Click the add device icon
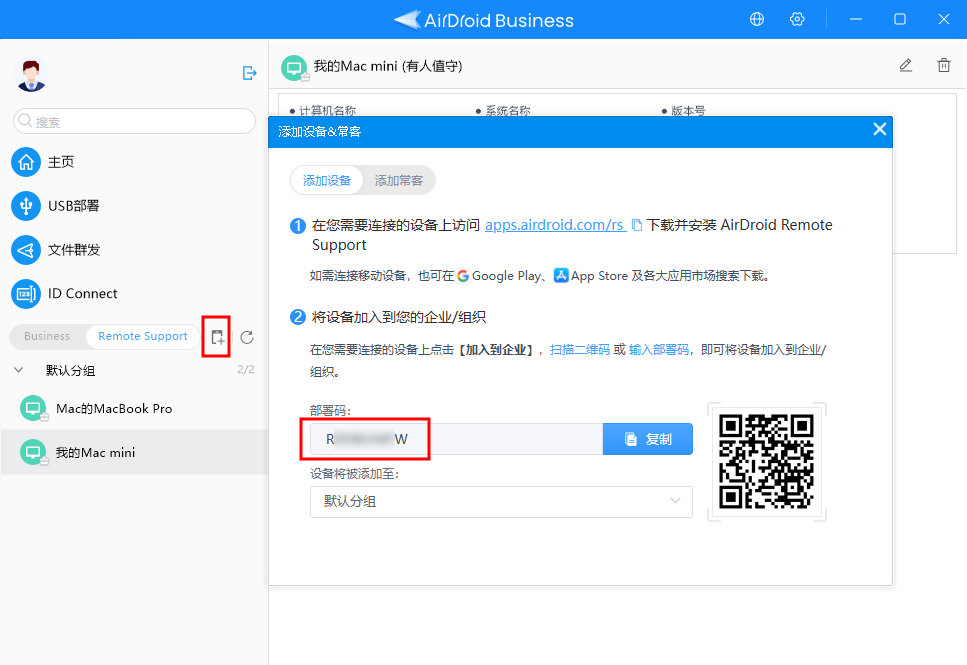 tap(217, 337)
